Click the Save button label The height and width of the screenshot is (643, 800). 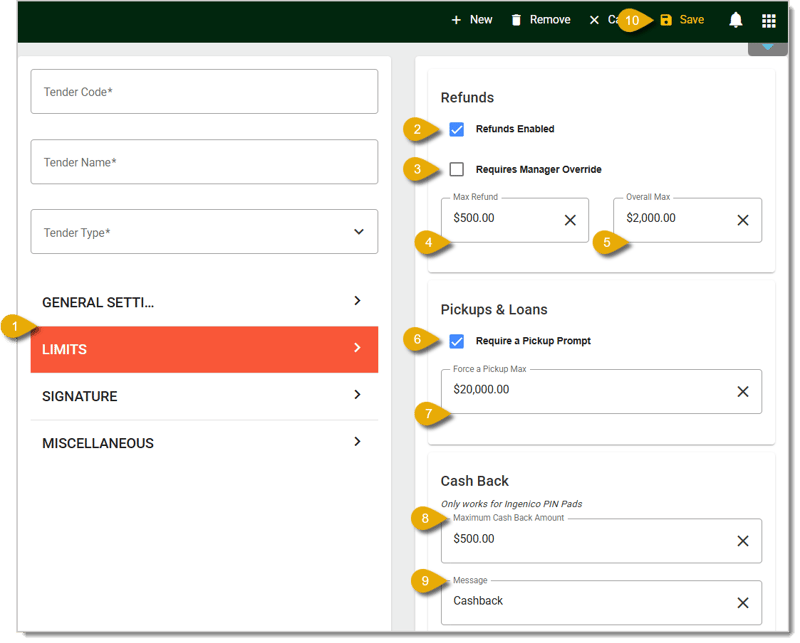tap(692, 19)
